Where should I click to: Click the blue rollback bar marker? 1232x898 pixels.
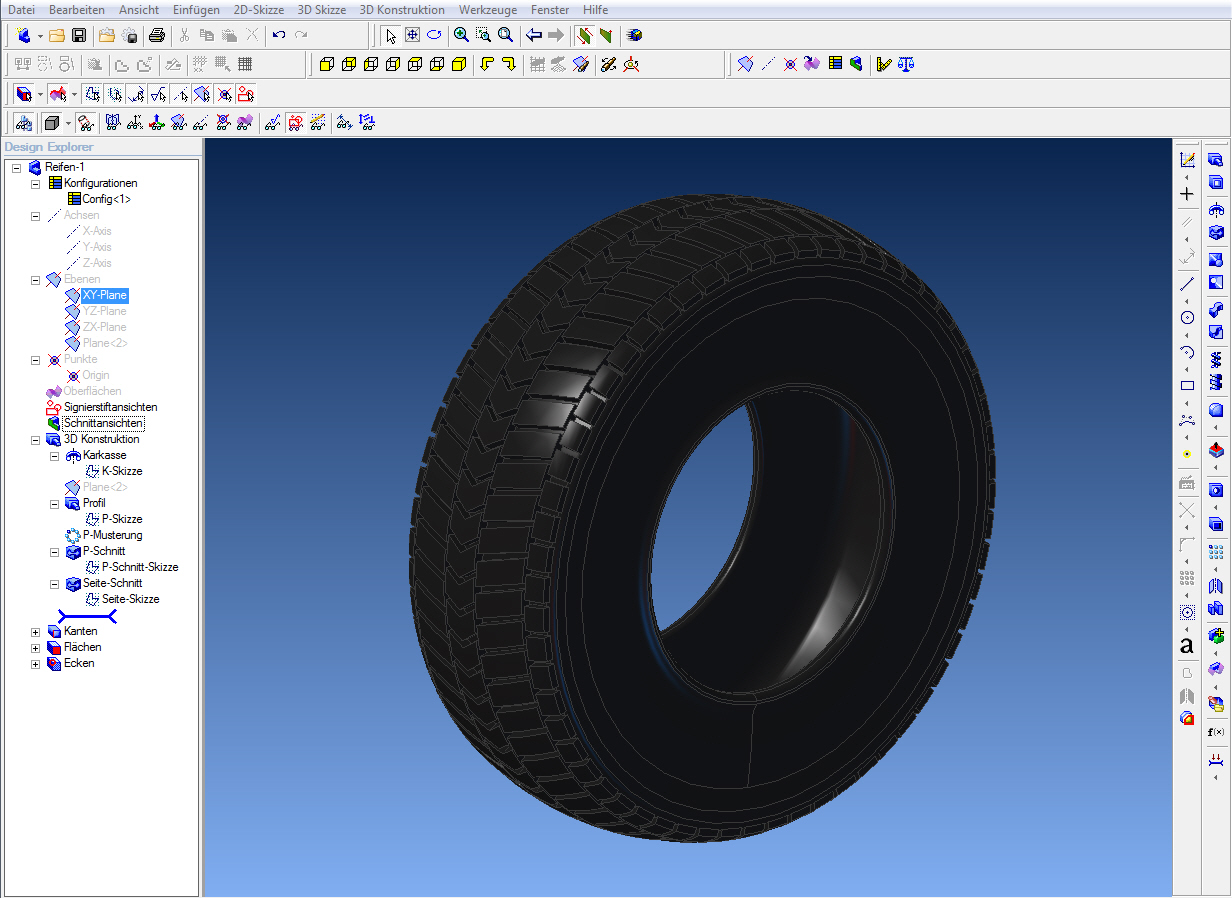(87, 616)
